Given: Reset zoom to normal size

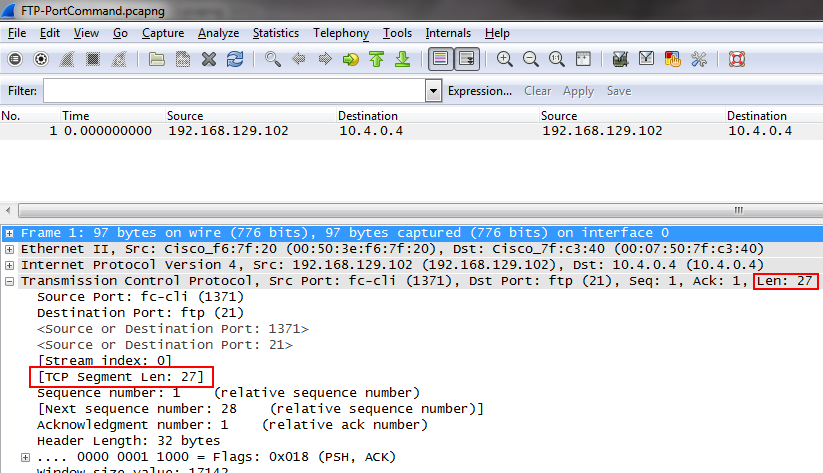Looking at the screenshot, I should (x=556, y=59).
